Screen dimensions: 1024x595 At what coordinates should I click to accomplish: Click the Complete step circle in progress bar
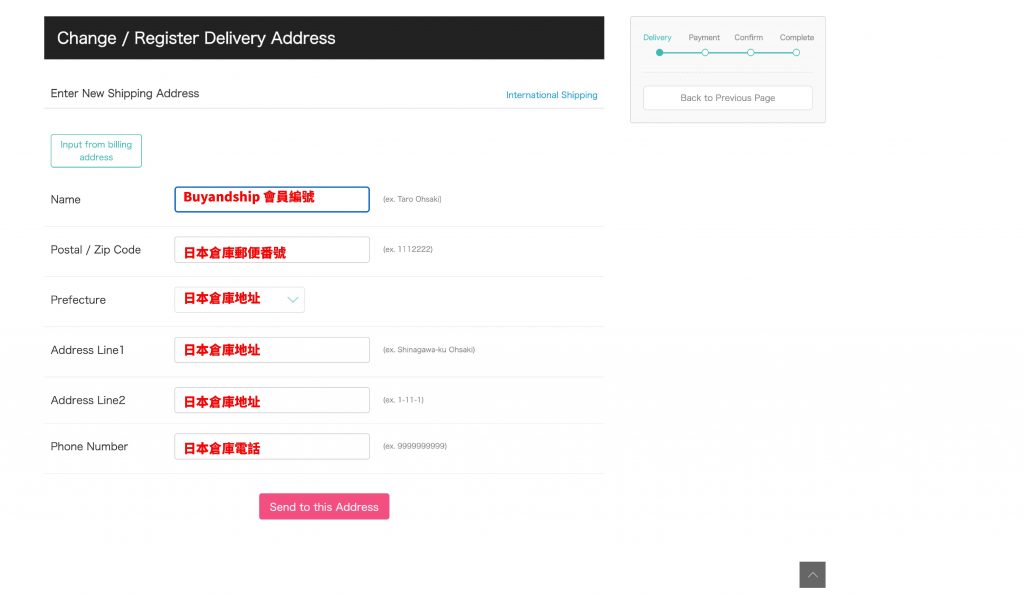point(796,52)
